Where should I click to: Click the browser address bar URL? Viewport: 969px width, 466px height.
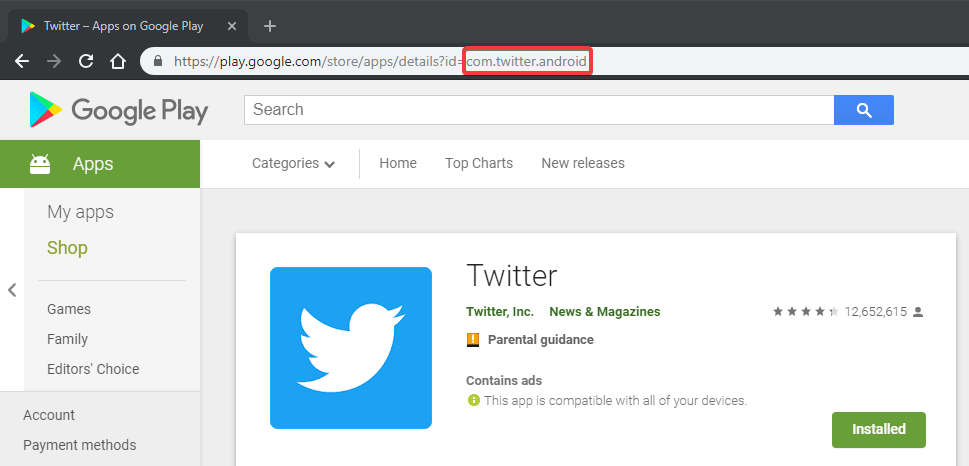(380, 61)
